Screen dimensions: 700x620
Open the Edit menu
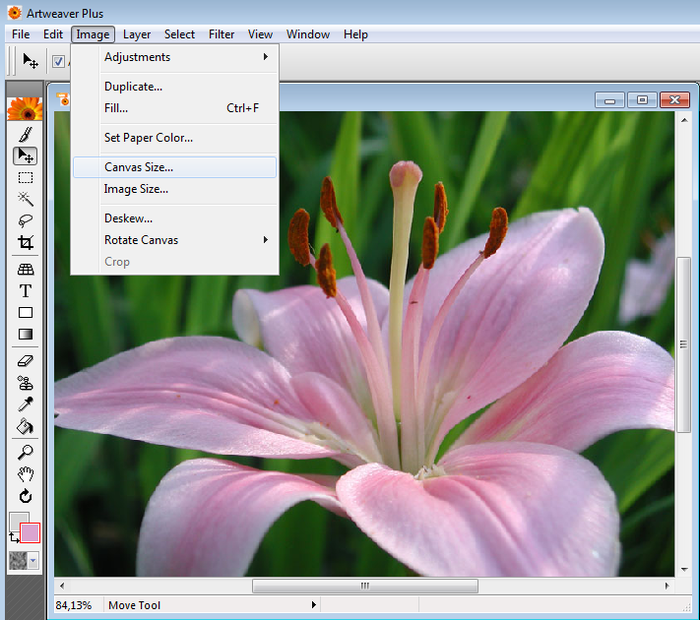click(x=53, y=34)
